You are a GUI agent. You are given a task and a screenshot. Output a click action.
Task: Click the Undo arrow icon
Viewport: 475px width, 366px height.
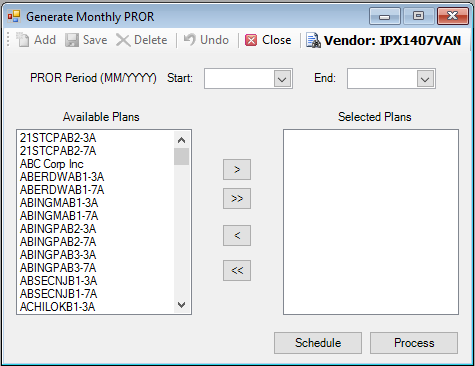[x=190, y=40]
